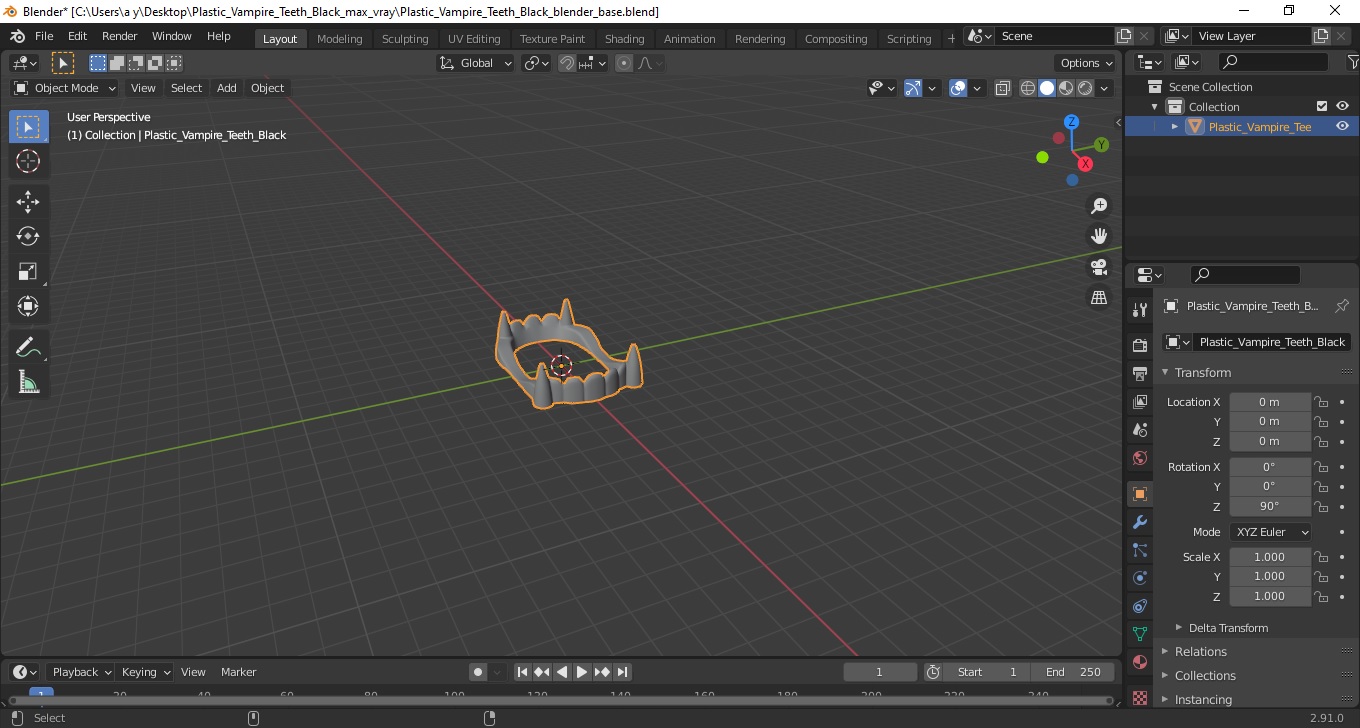The image size is (1360, 728).
Task: Toggle show gizmo button
Action: point(913,88)
